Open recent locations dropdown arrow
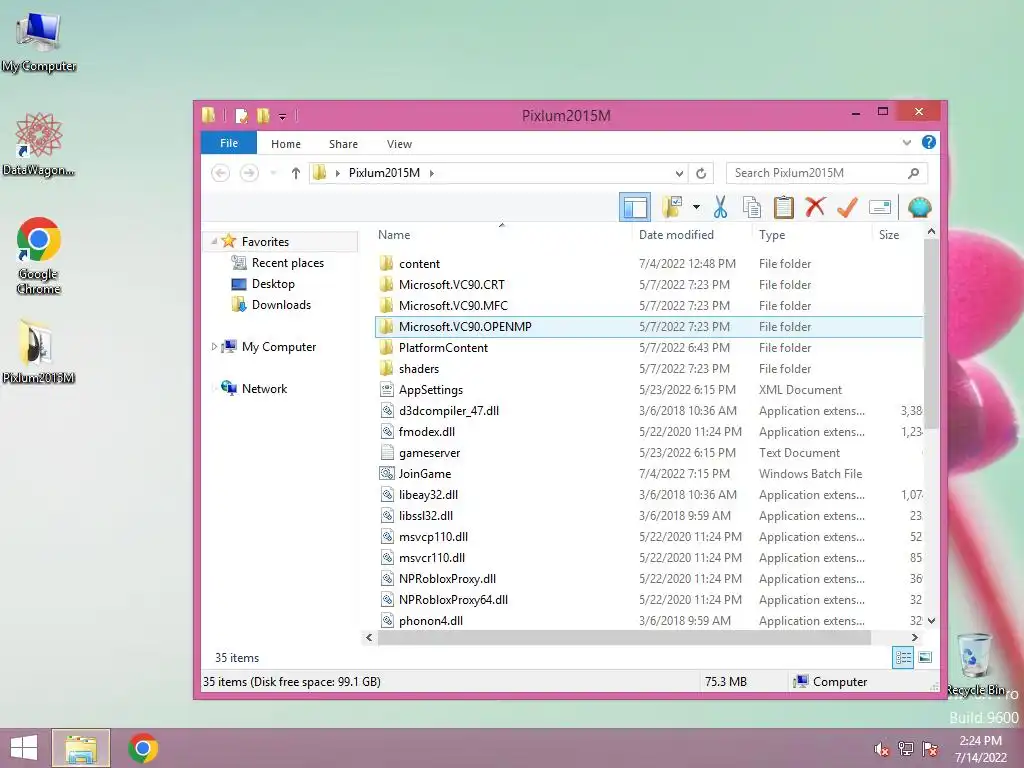Screen dimensions: 1024x768 pos(274,173)
